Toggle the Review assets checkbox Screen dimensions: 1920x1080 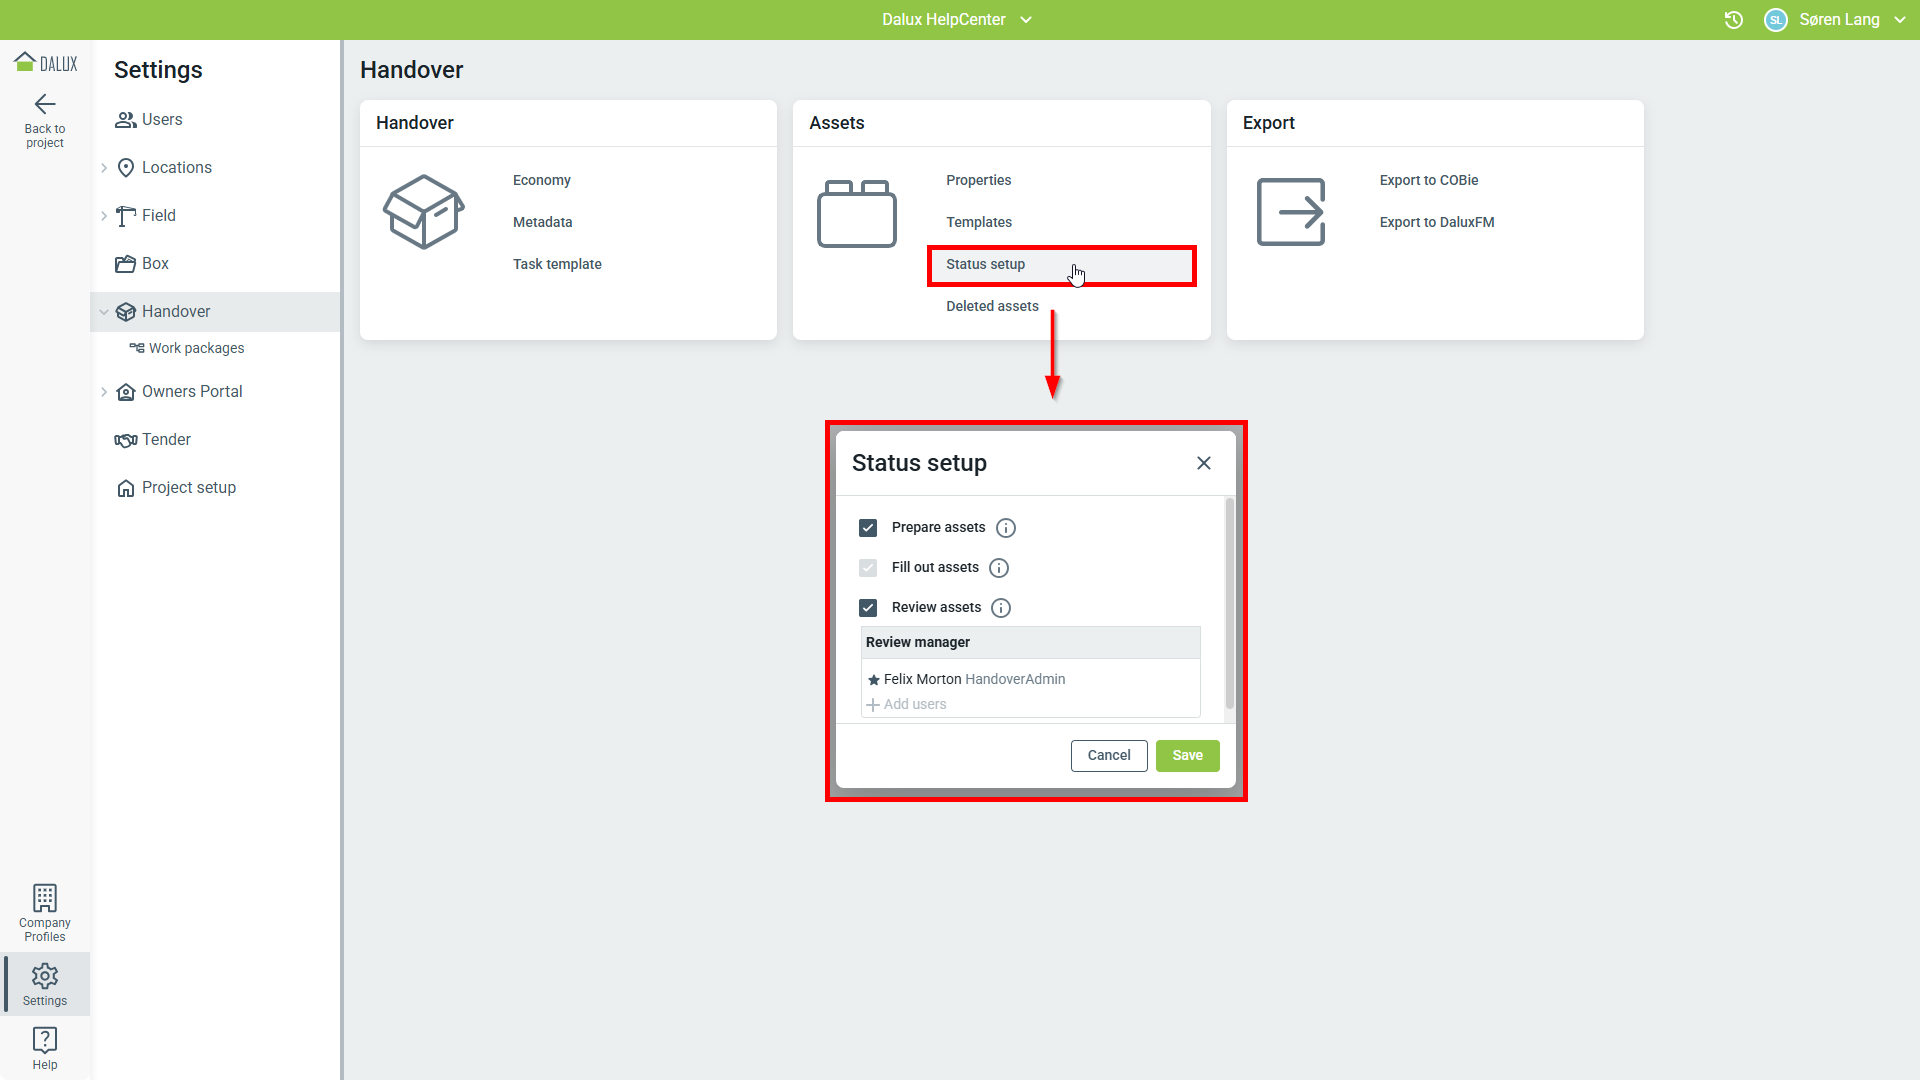(x=868, y=608)
